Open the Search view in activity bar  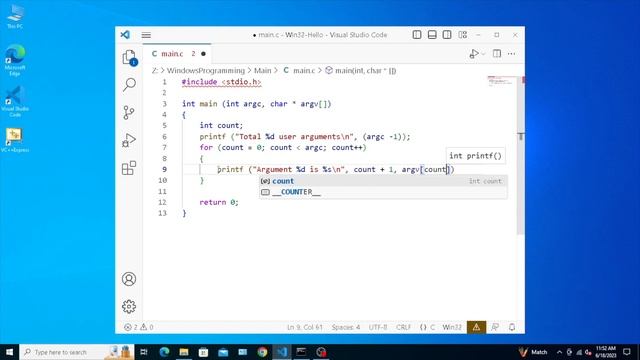129,84
